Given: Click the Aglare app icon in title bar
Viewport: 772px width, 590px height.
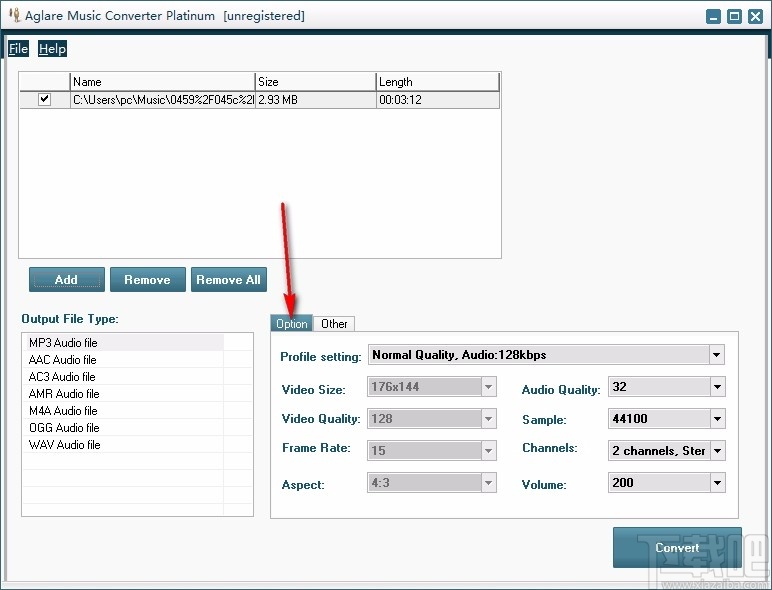Looking at the screenshot, I should pyautogui.click(x=14, y=15).
